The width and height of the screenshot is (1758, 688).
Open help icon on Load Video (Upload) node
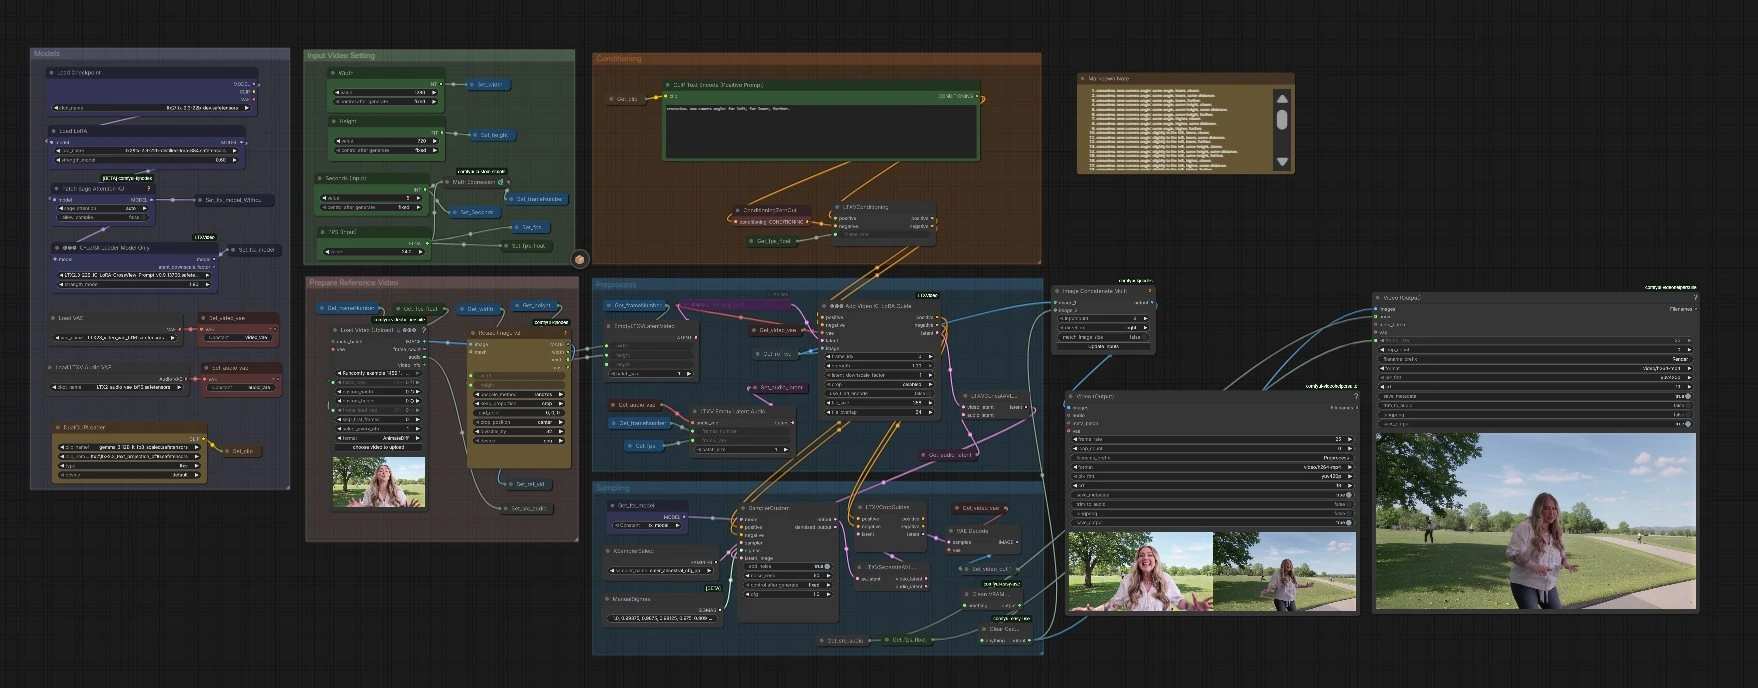[424, 329]
